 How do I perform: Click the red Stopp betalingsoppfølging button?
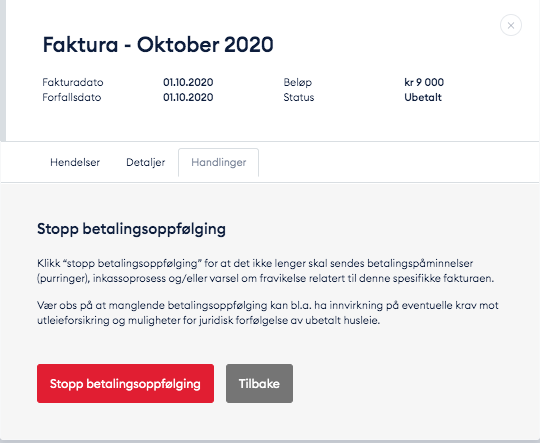pos(125,383)
